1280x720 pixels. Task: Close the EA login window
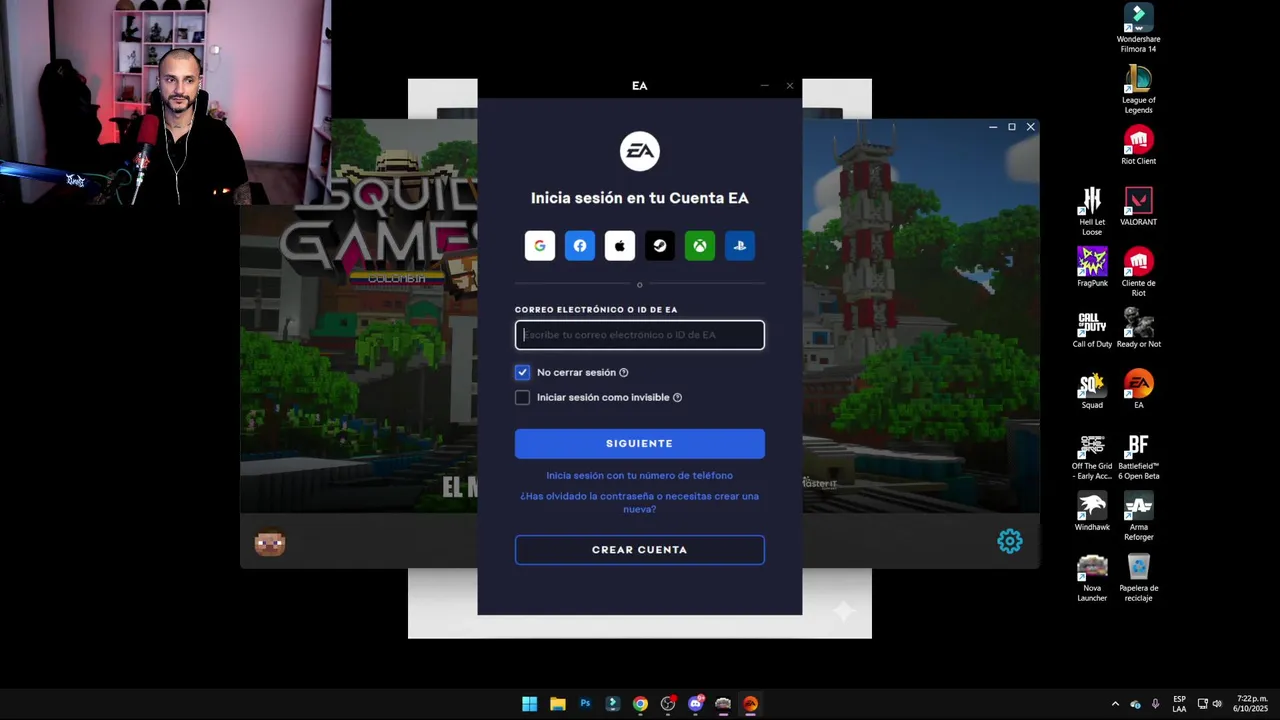point(790,86)
